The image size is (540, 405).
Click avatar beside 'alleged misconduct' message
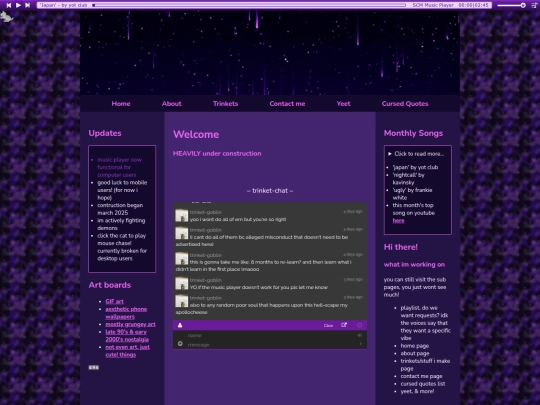coord(181,233)
